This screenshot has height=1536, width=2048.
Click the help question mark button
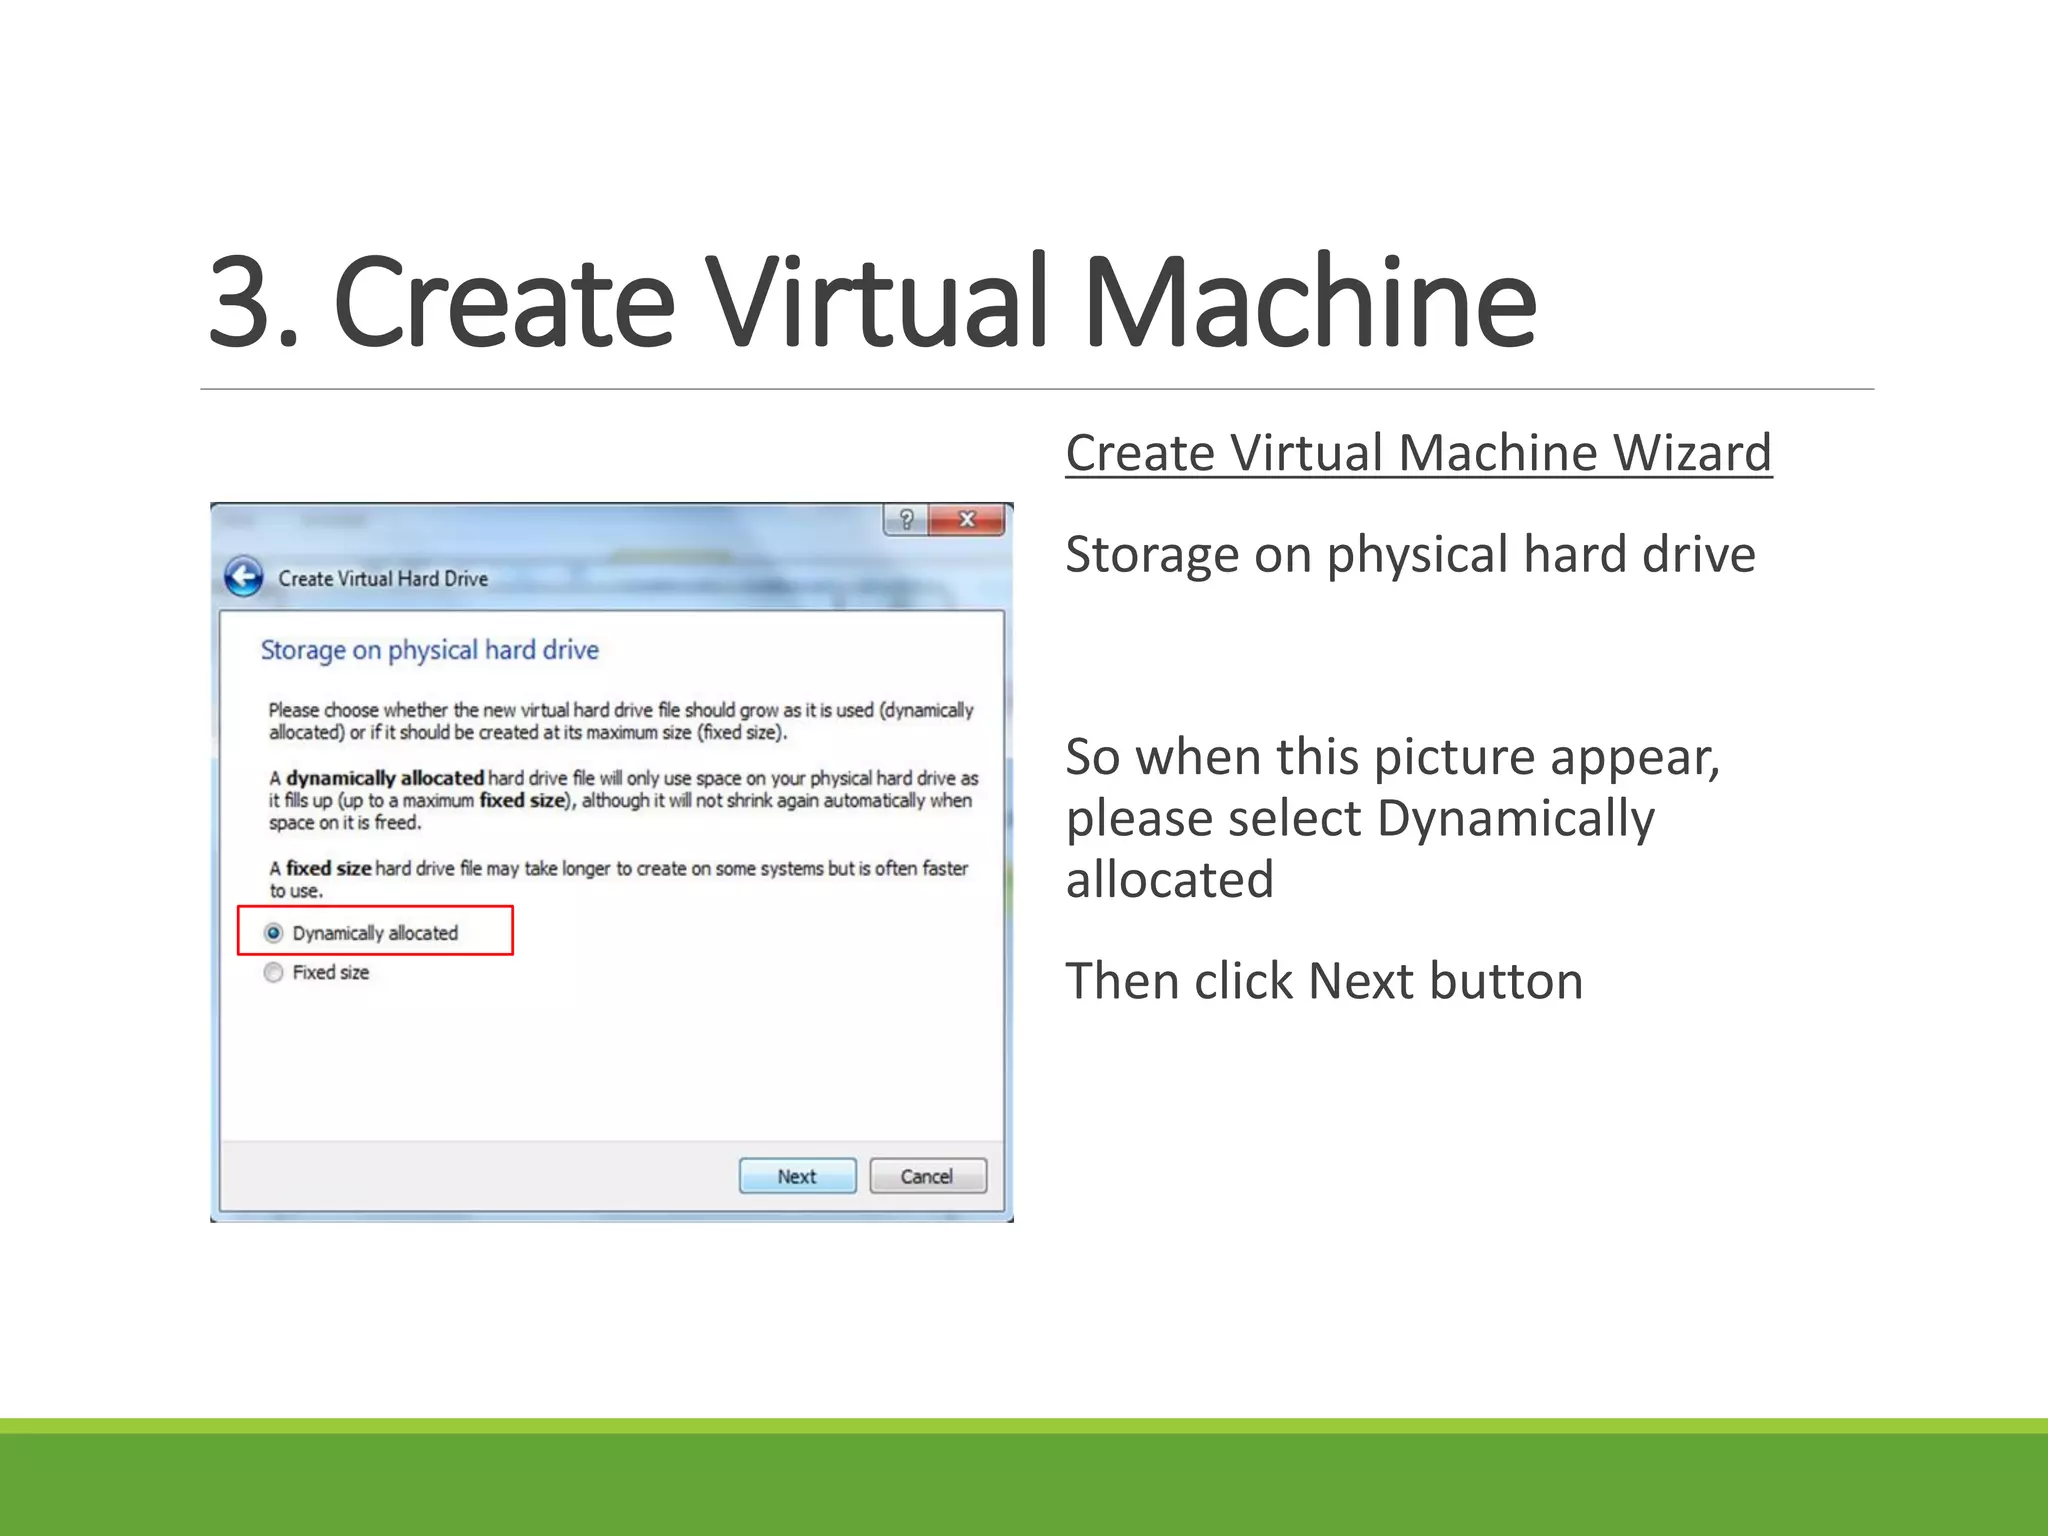[906, 520]
